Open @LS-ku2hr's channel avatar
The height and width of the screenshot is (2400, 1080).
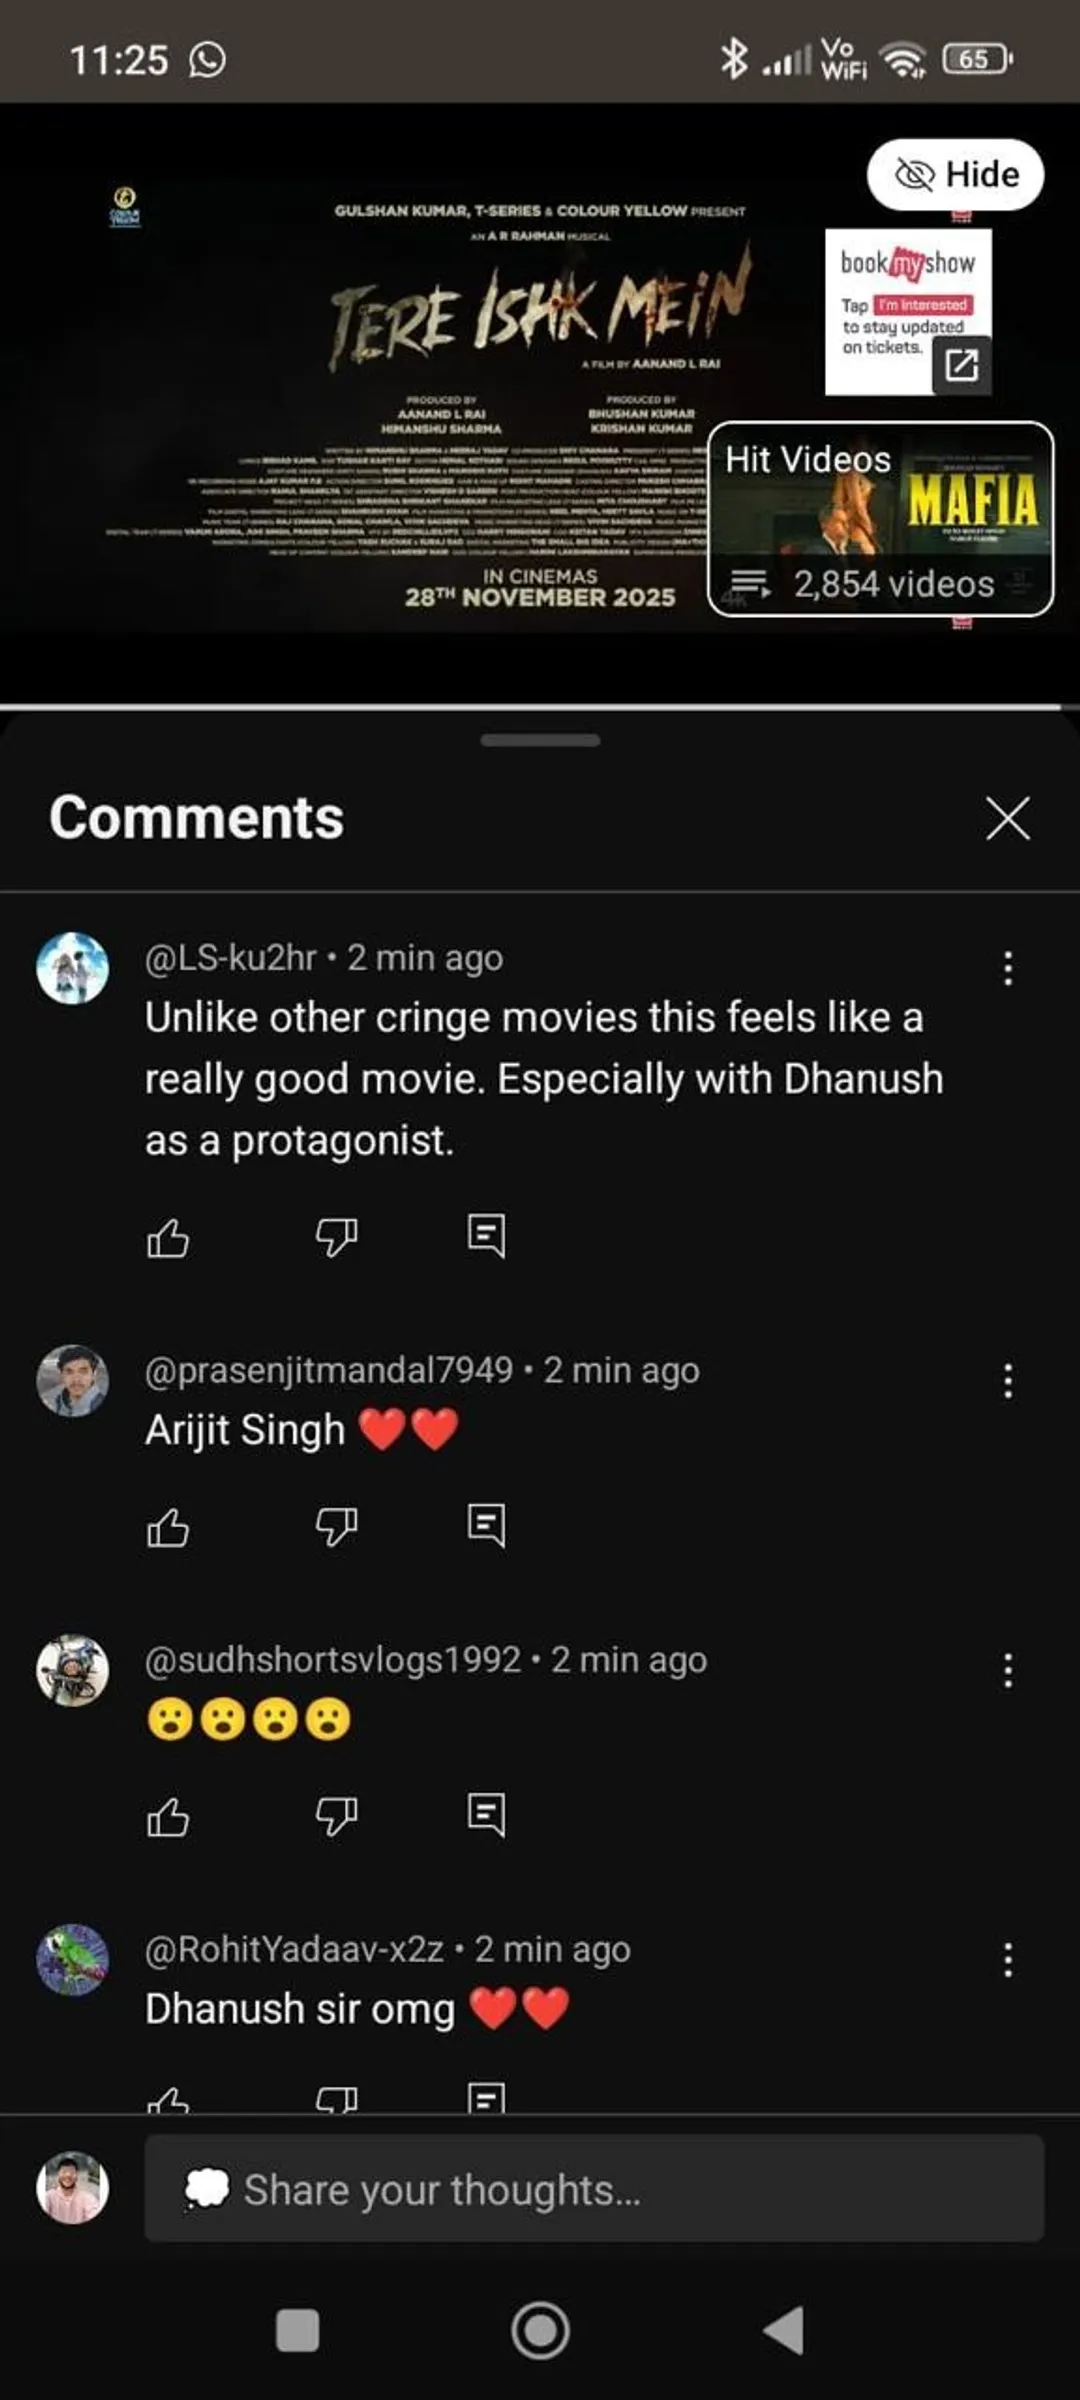pos(73,968)
